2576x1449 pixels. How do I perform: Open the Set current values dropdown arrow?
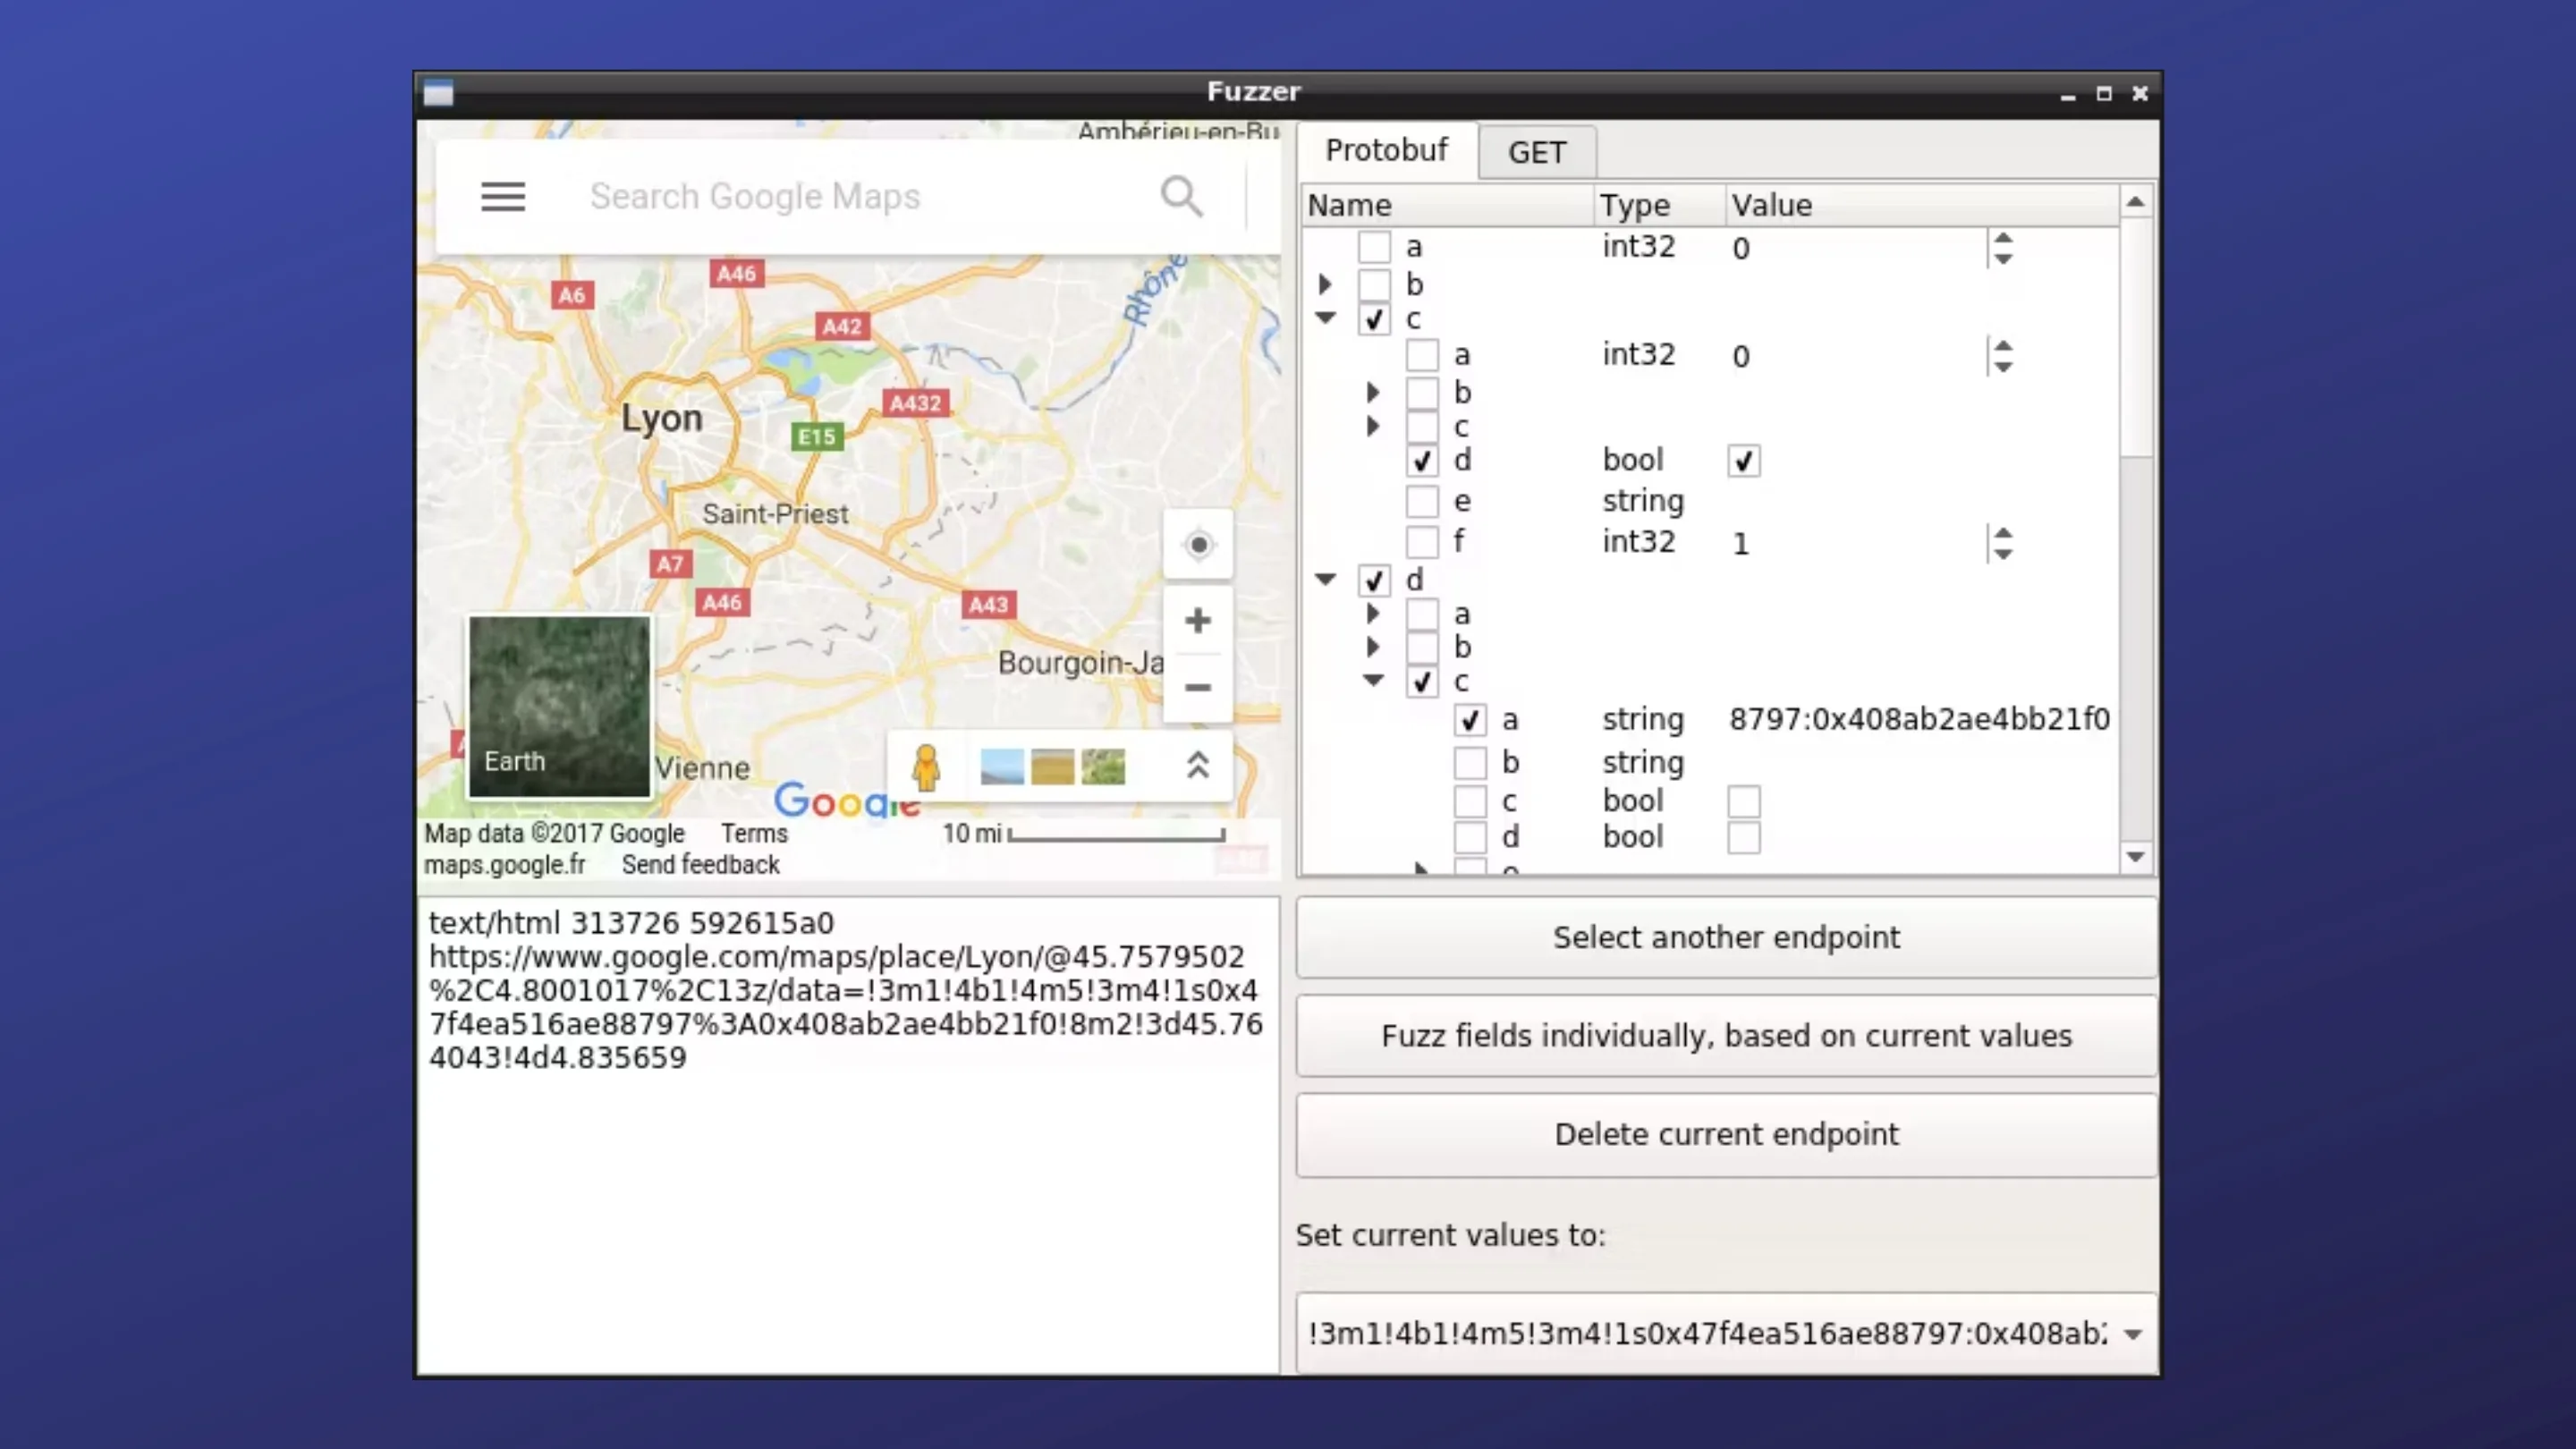tap(2133, 1334)
